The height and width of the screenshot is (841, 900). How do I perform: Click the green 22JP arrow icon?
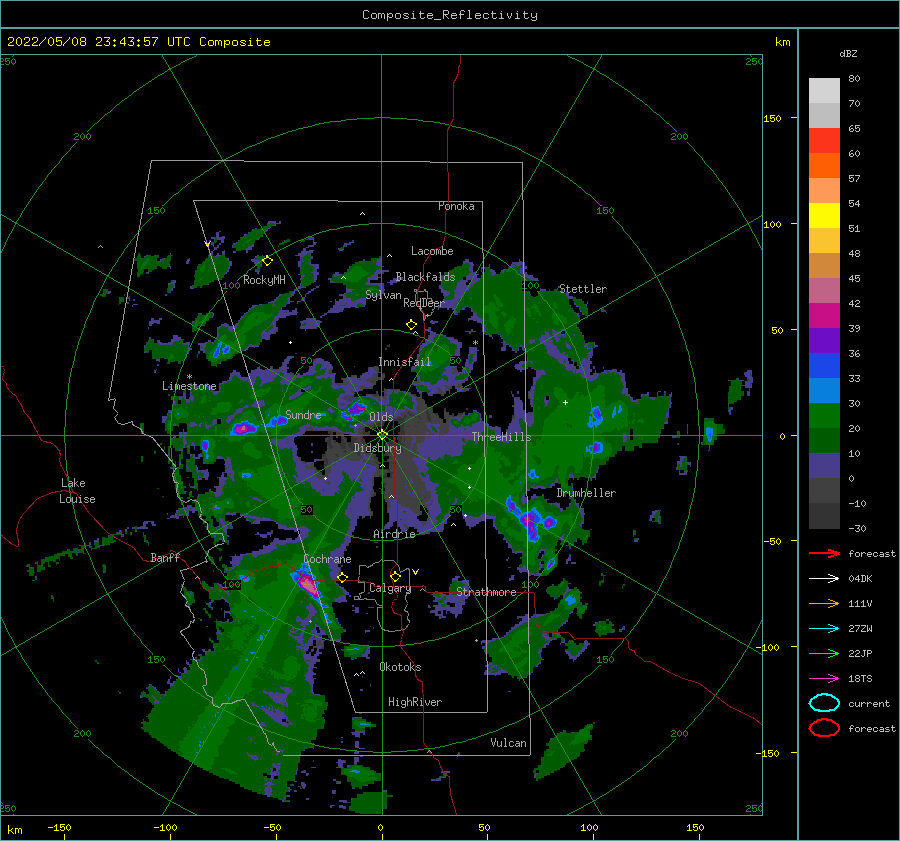824,653
